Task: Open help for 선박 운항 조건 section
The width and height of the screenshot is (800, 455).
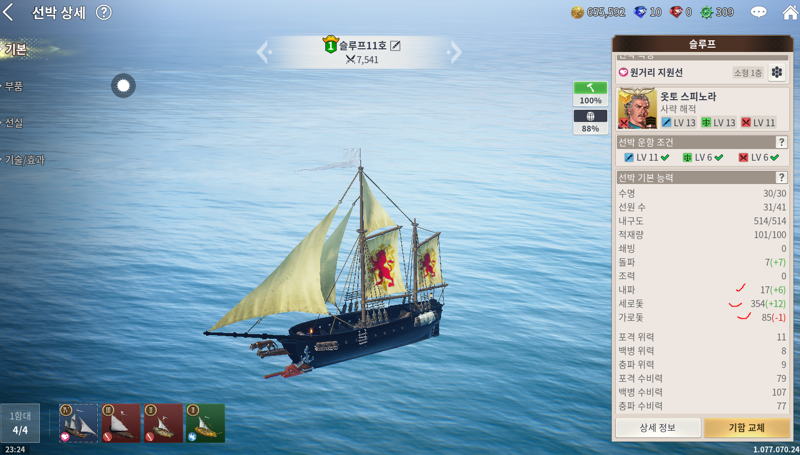Action: (x=781, y=142)
